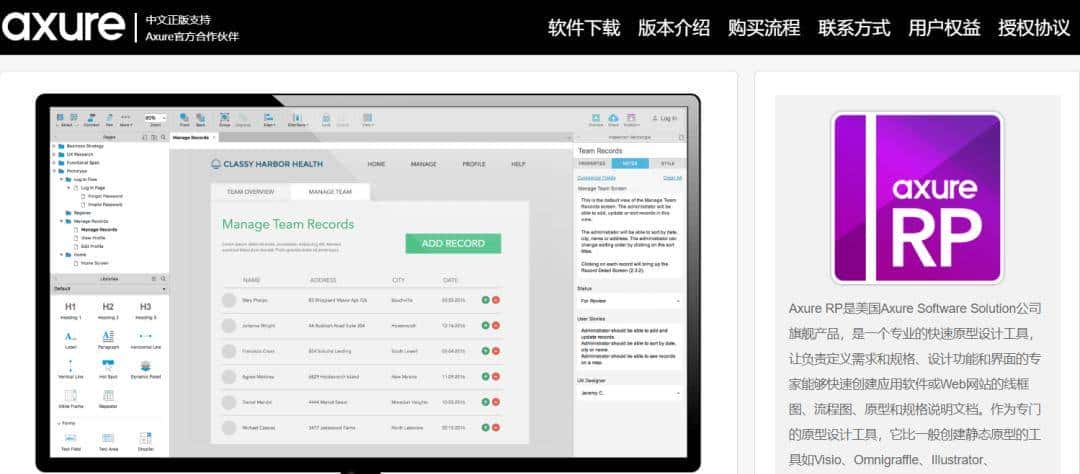The height and width of the screenshot is (474, 1080).
Task: Collapse the Log In Flow folder
Action: pos(61,179)
